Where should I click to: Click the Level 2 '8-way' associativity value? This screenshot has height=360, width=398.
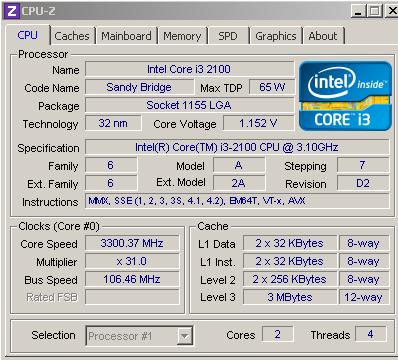click(x=364, y=279)
